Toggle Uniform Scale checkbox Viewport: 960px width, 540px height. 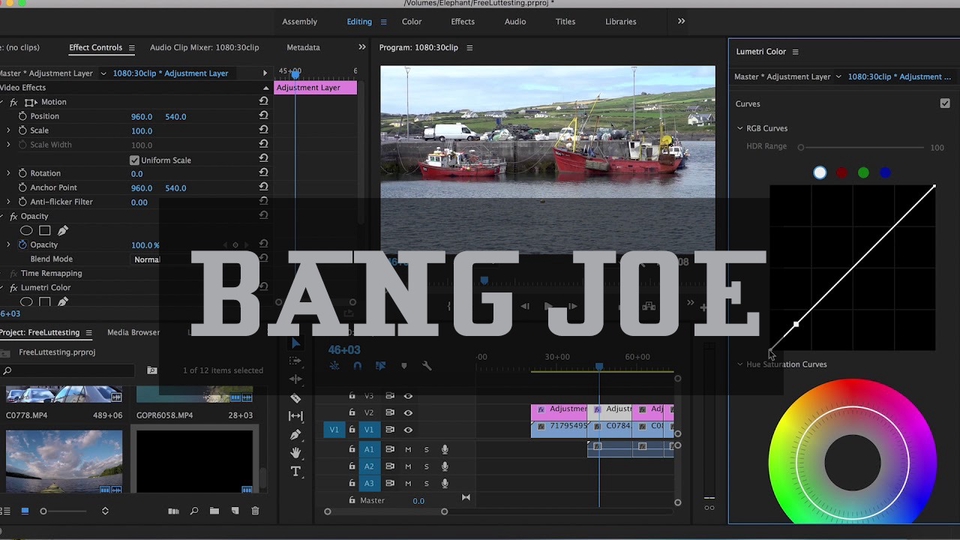coord(135,160)
